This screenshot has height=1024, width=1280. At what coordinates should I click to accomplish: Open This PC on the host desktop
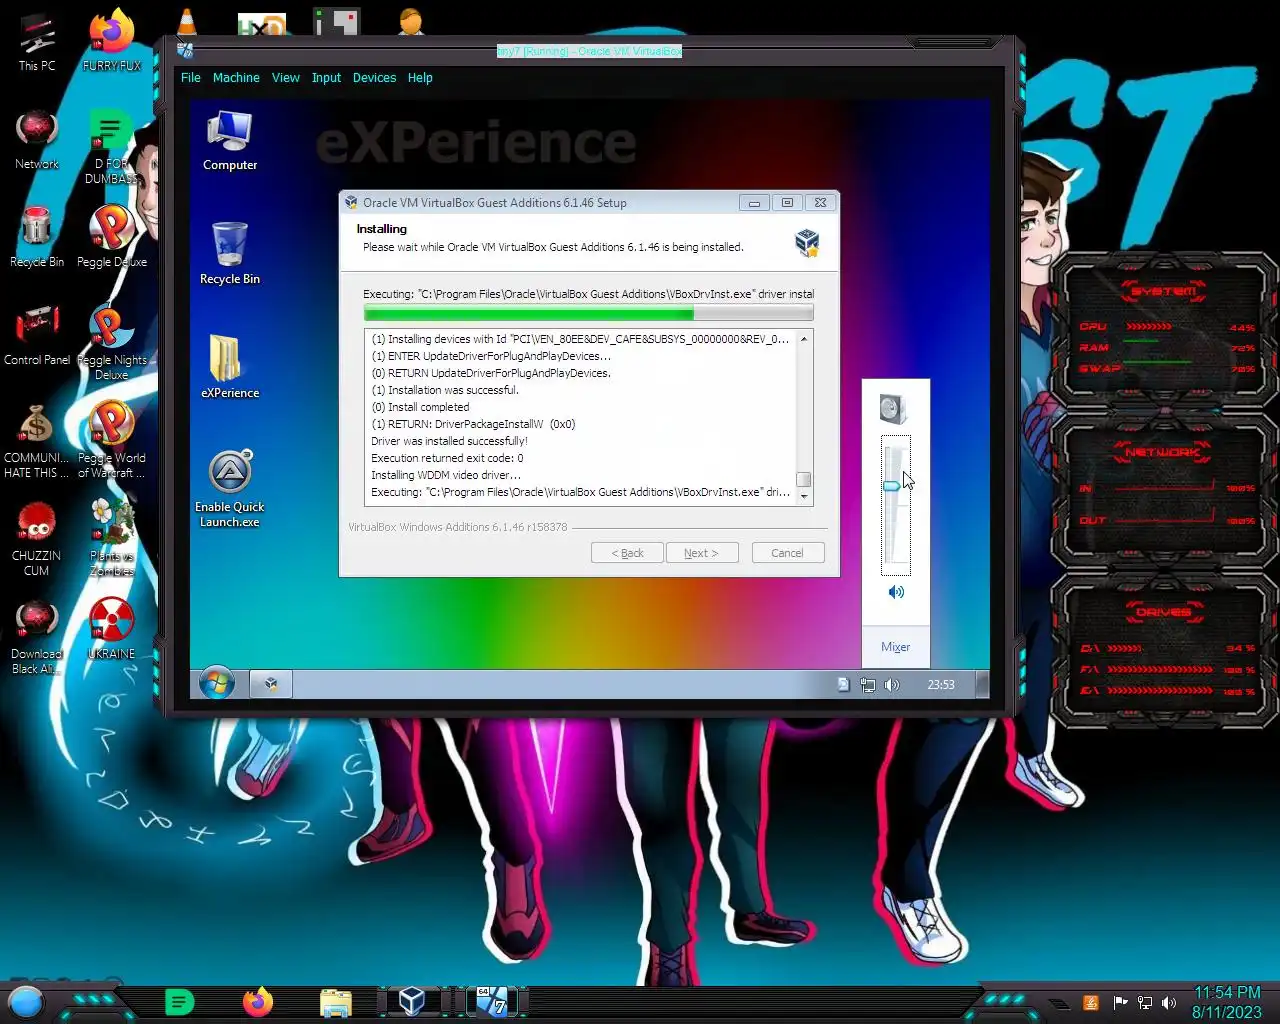coord(37,42)
